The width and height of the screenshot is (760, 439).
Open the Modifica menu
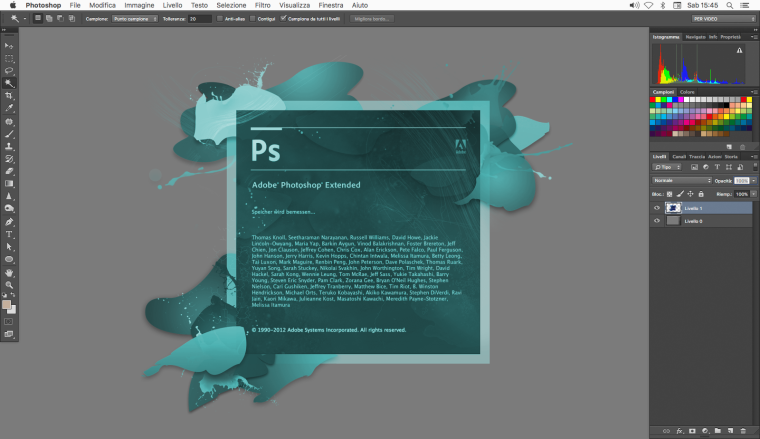click(102, 5)
